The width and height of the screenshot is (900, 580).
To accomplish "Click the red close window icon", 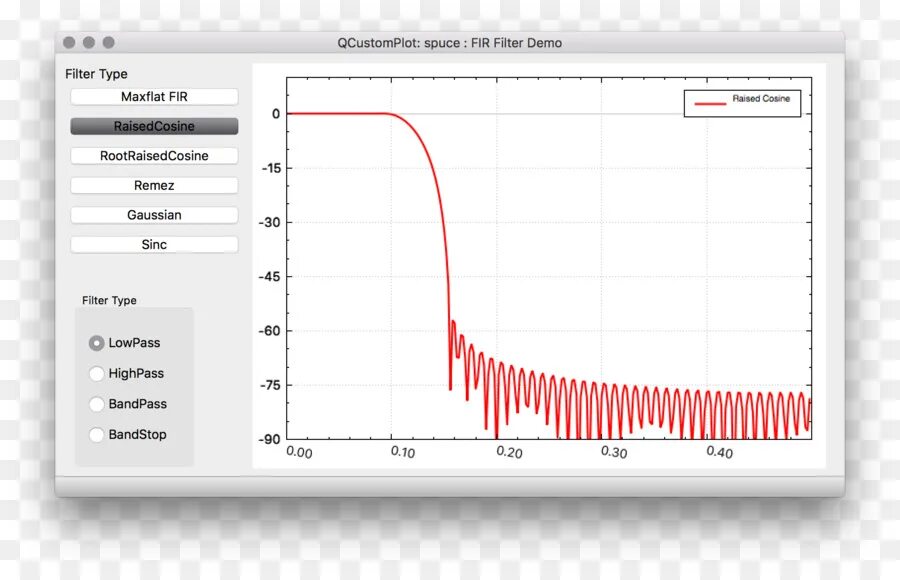I will click(x=68, y=43).
